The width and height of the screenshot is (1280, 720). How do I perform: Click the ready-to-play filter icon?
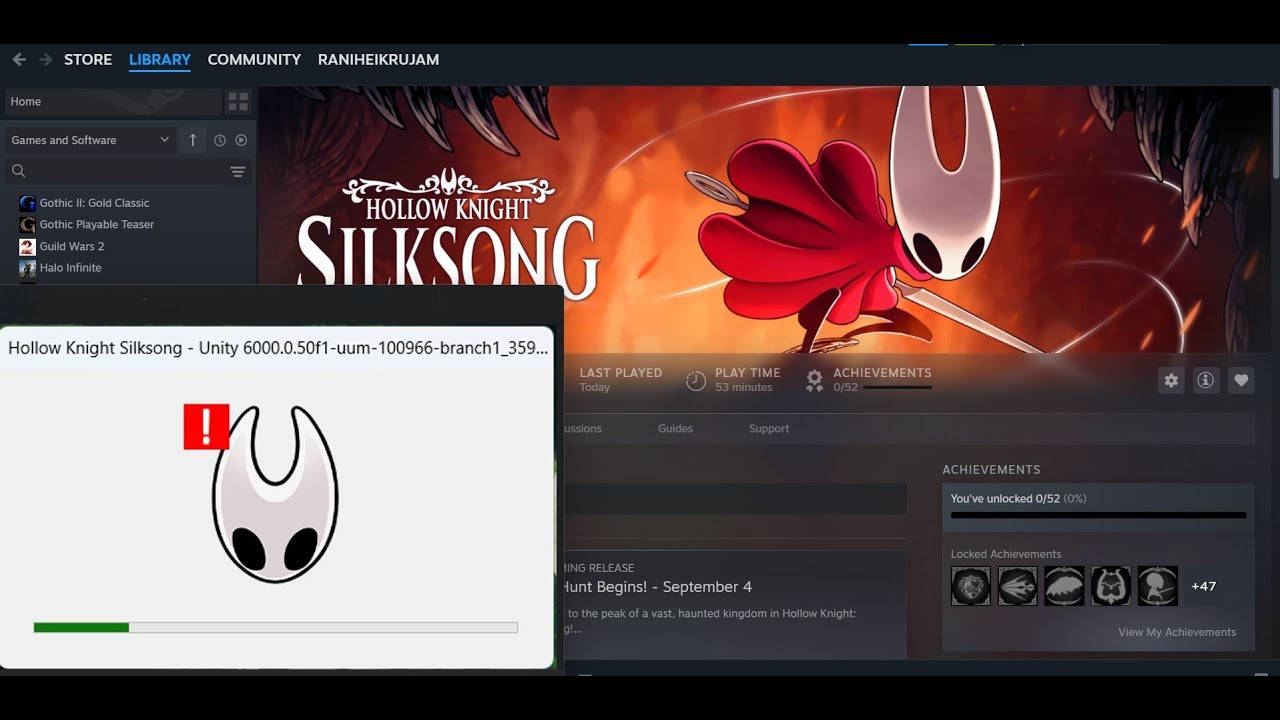(241, 140)
